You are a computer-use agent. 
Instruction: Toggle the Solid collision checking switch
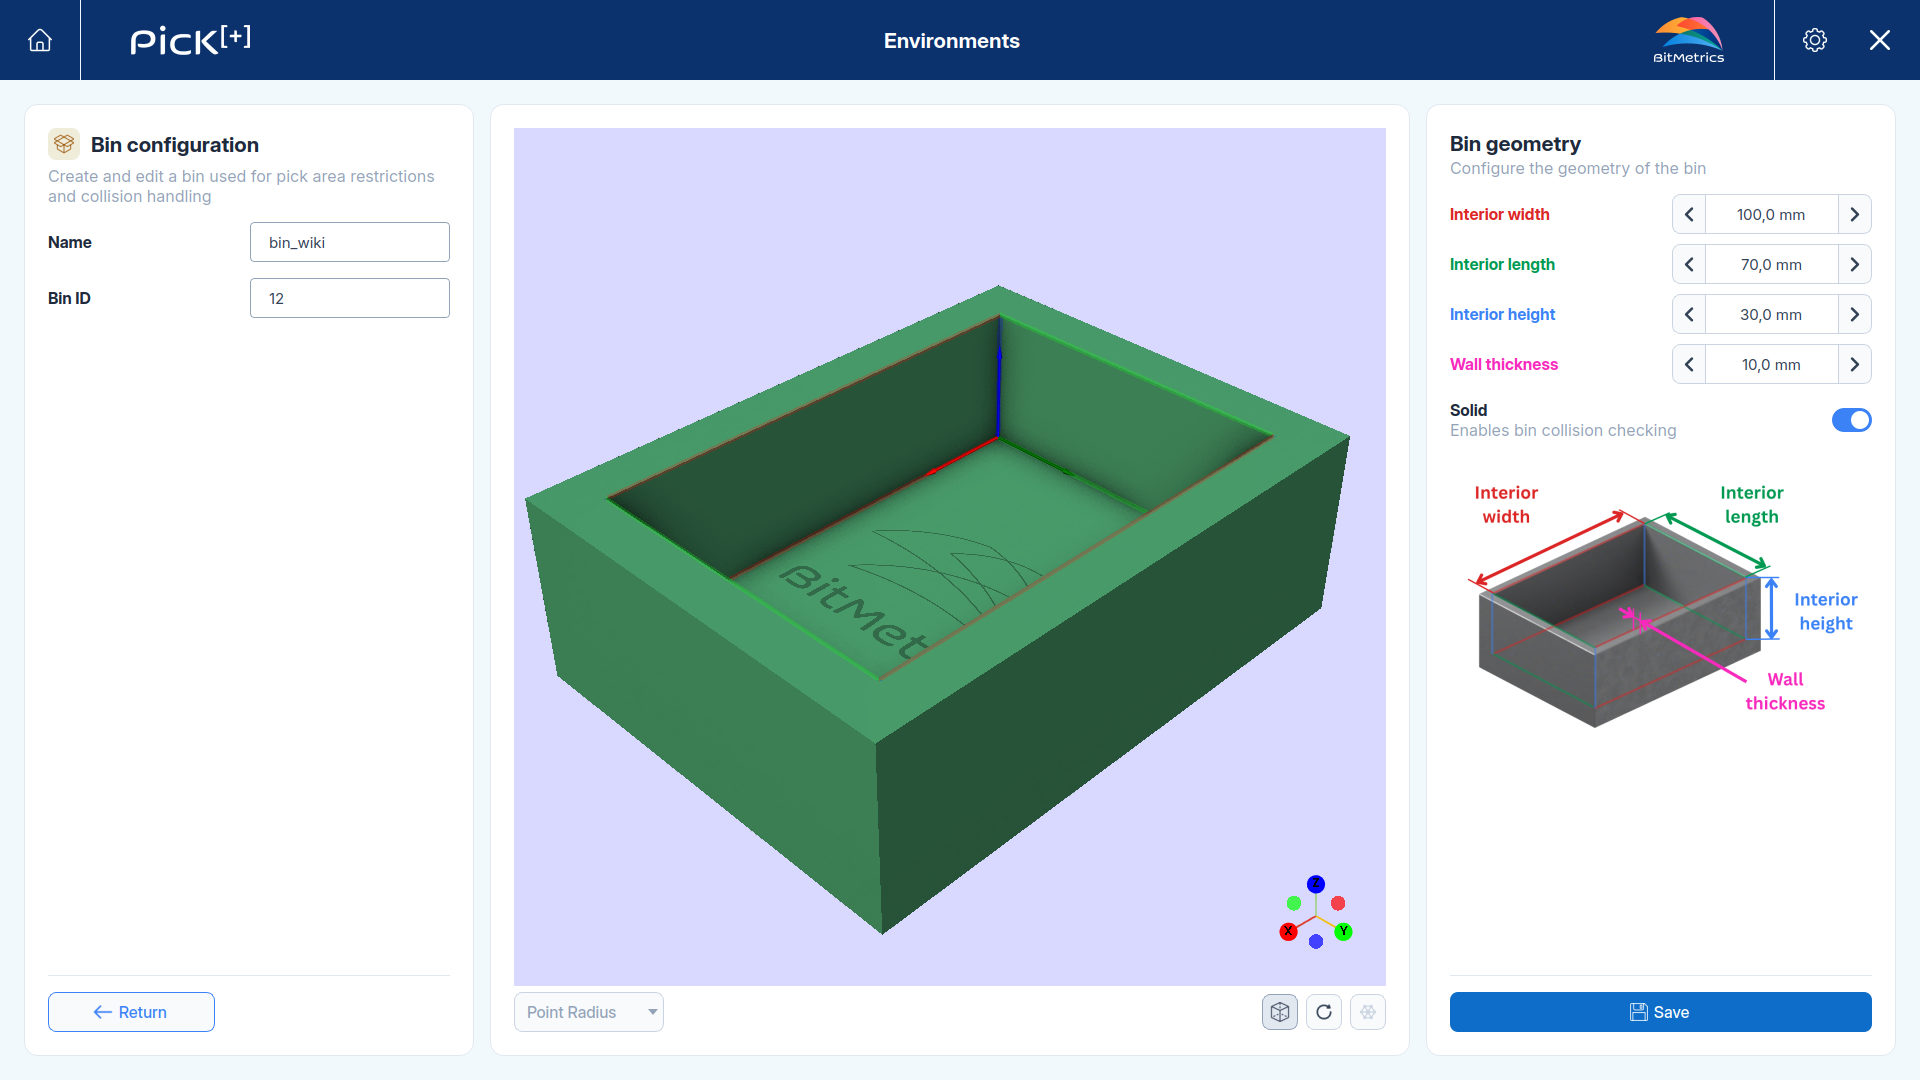click(x=1851, y=420)
